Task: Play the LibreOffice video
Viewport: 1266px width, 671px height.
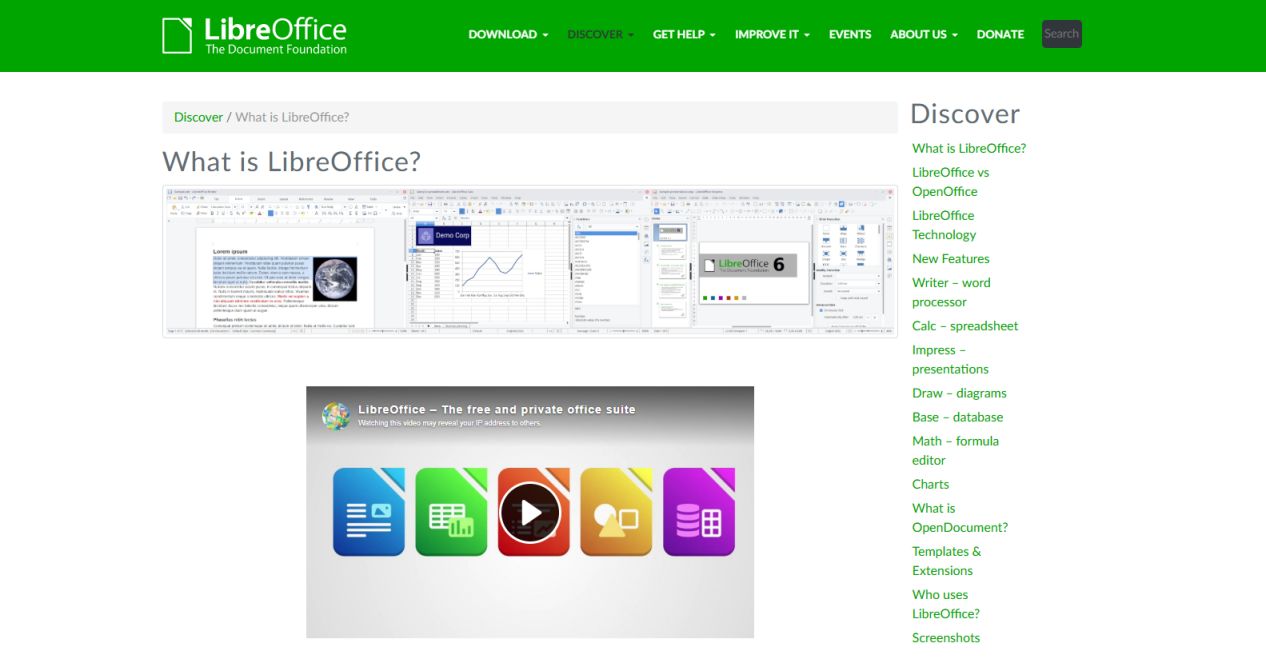Action: click(530, 513)
